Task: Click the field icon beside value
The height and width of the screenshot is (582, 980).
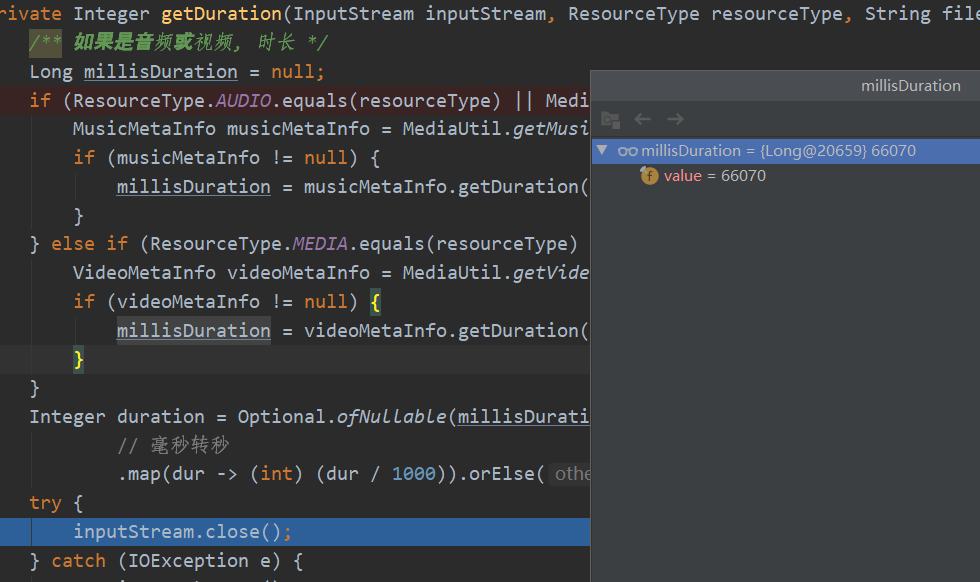Action: click(x=649, y=176)
